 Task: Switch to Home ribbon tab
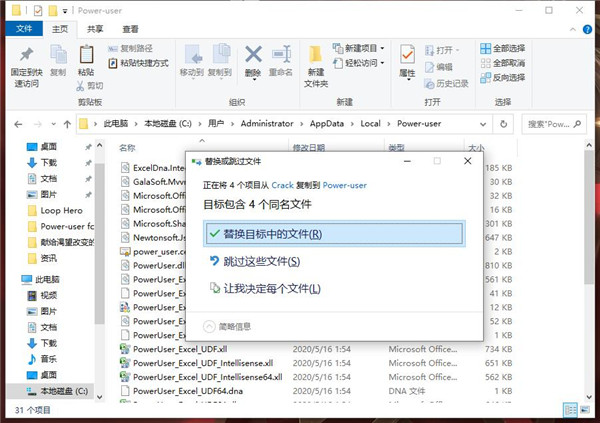click(60, 29)
